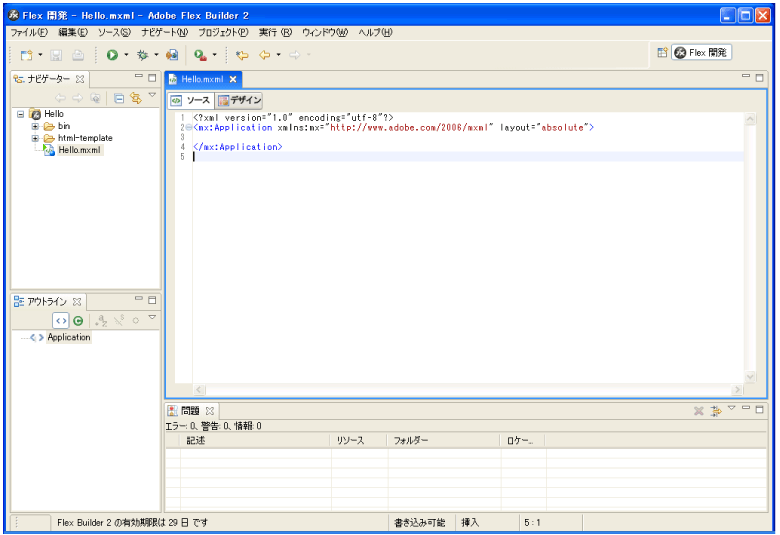
Task: Open the 実行(R) menu
Action: point(275,32)
